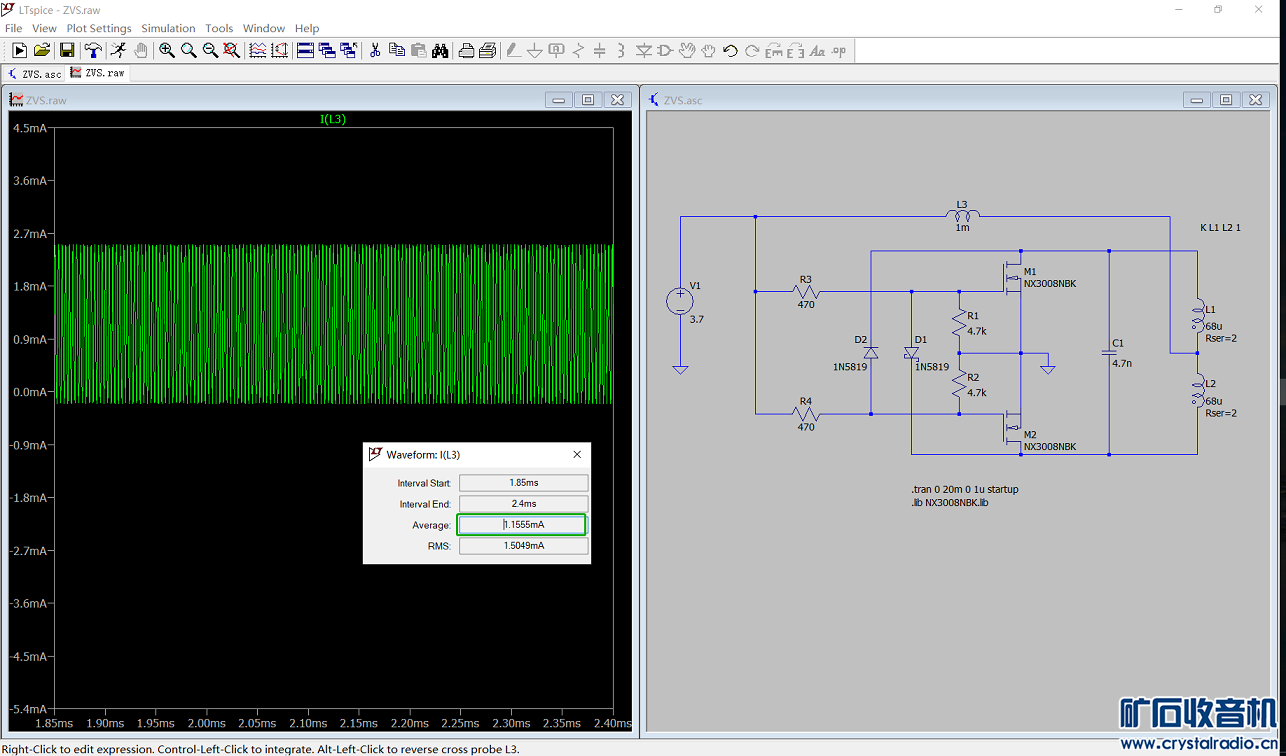Tile the windows horizontally using the toolbar icon
Screen dimensions: 1286x756
305,50
